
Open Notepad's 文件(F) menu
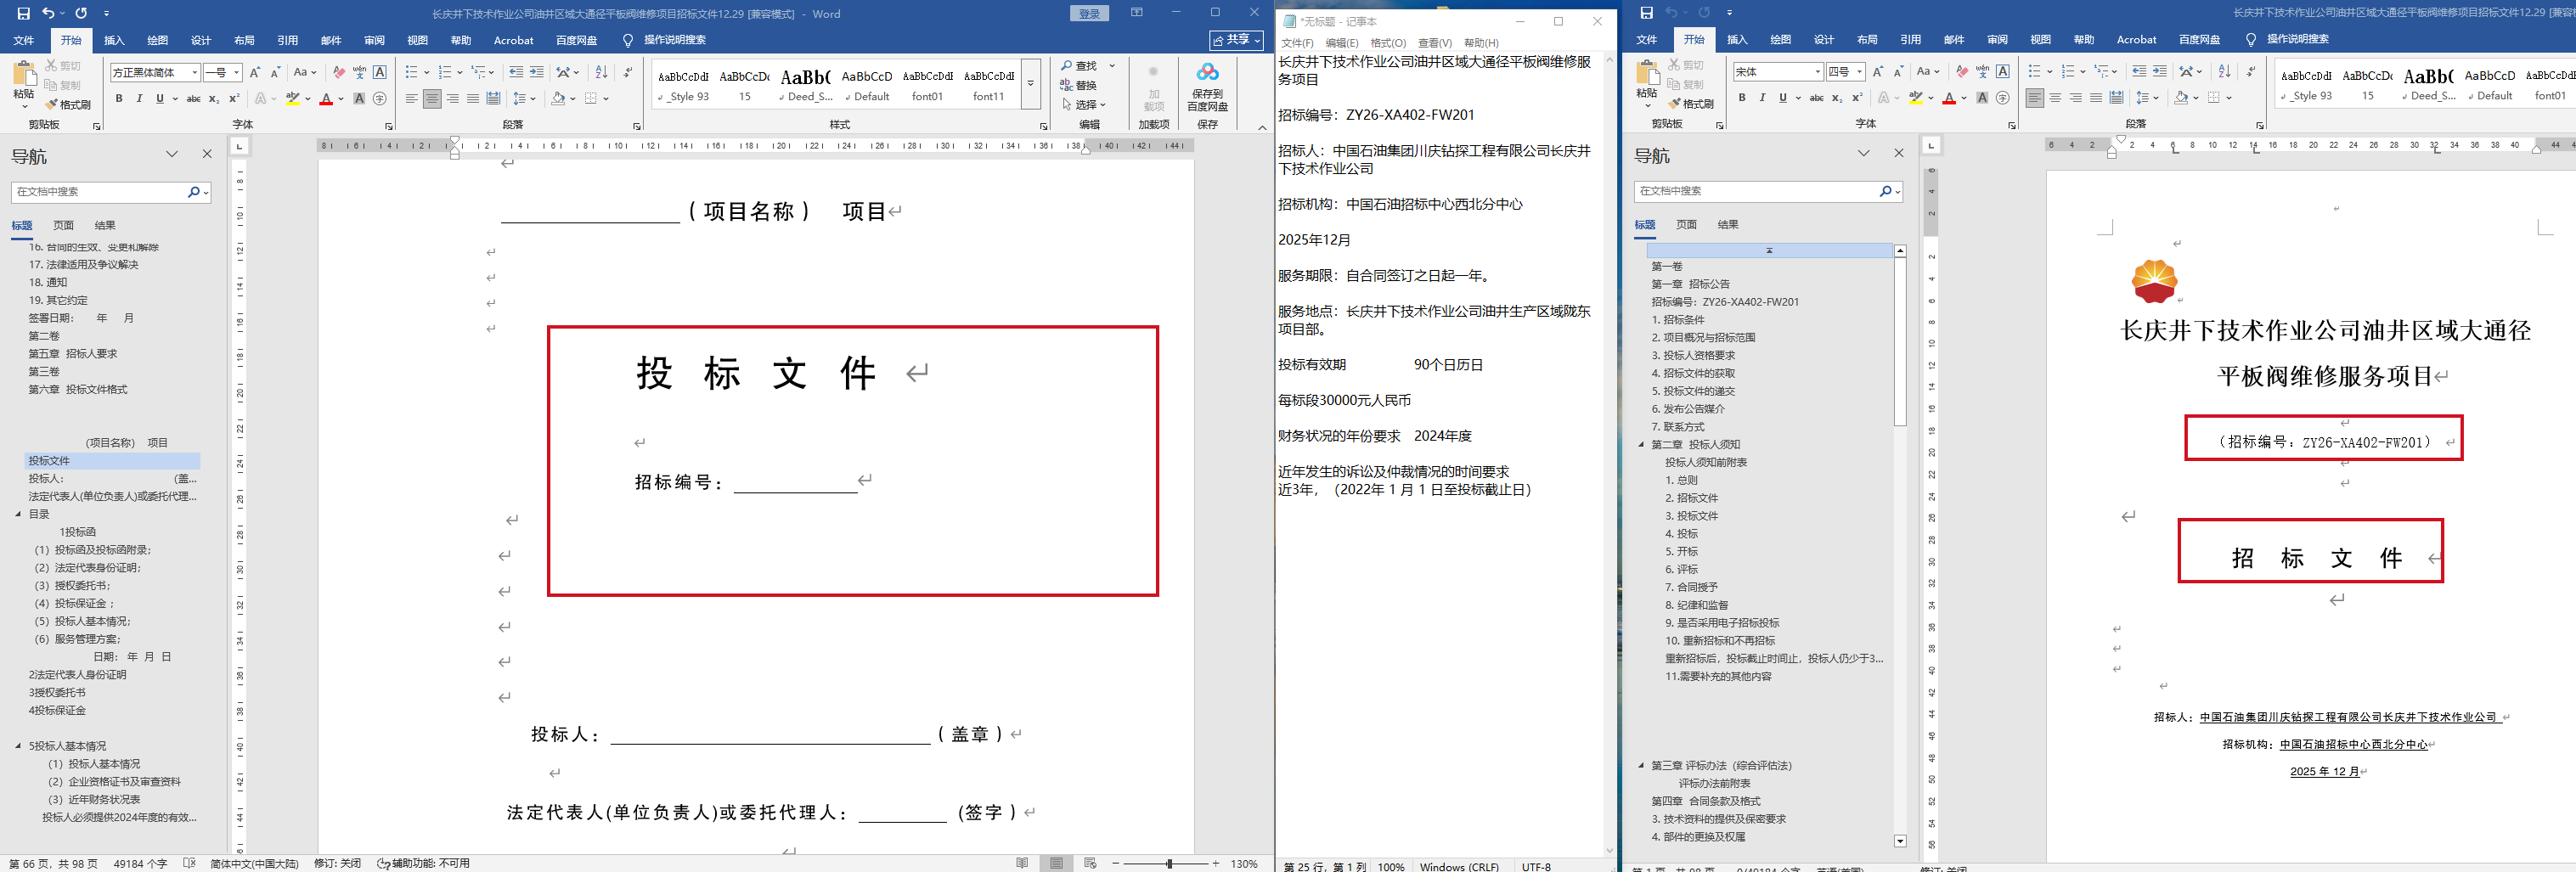pyautogui.click(x=1297, y=43)
